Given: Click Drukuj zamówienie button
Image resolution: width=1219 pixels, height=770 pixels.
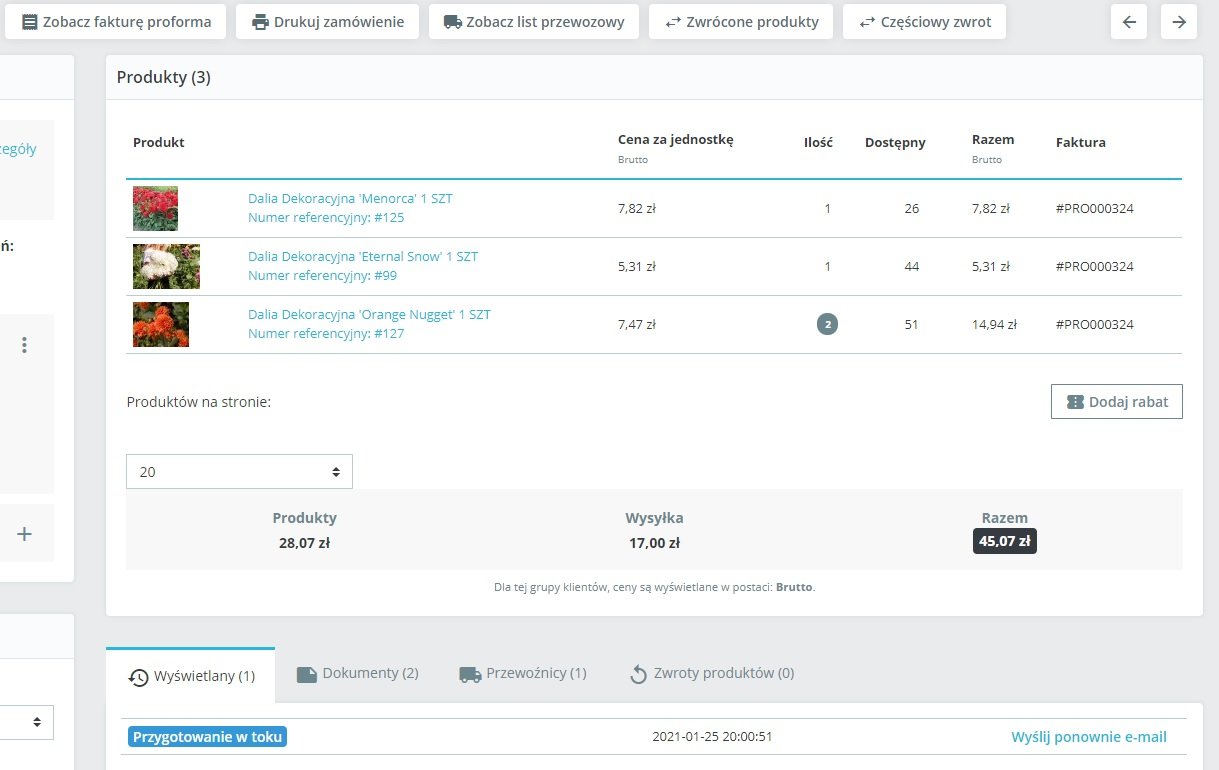Looking at the screenshot, I should click(327, 21).
